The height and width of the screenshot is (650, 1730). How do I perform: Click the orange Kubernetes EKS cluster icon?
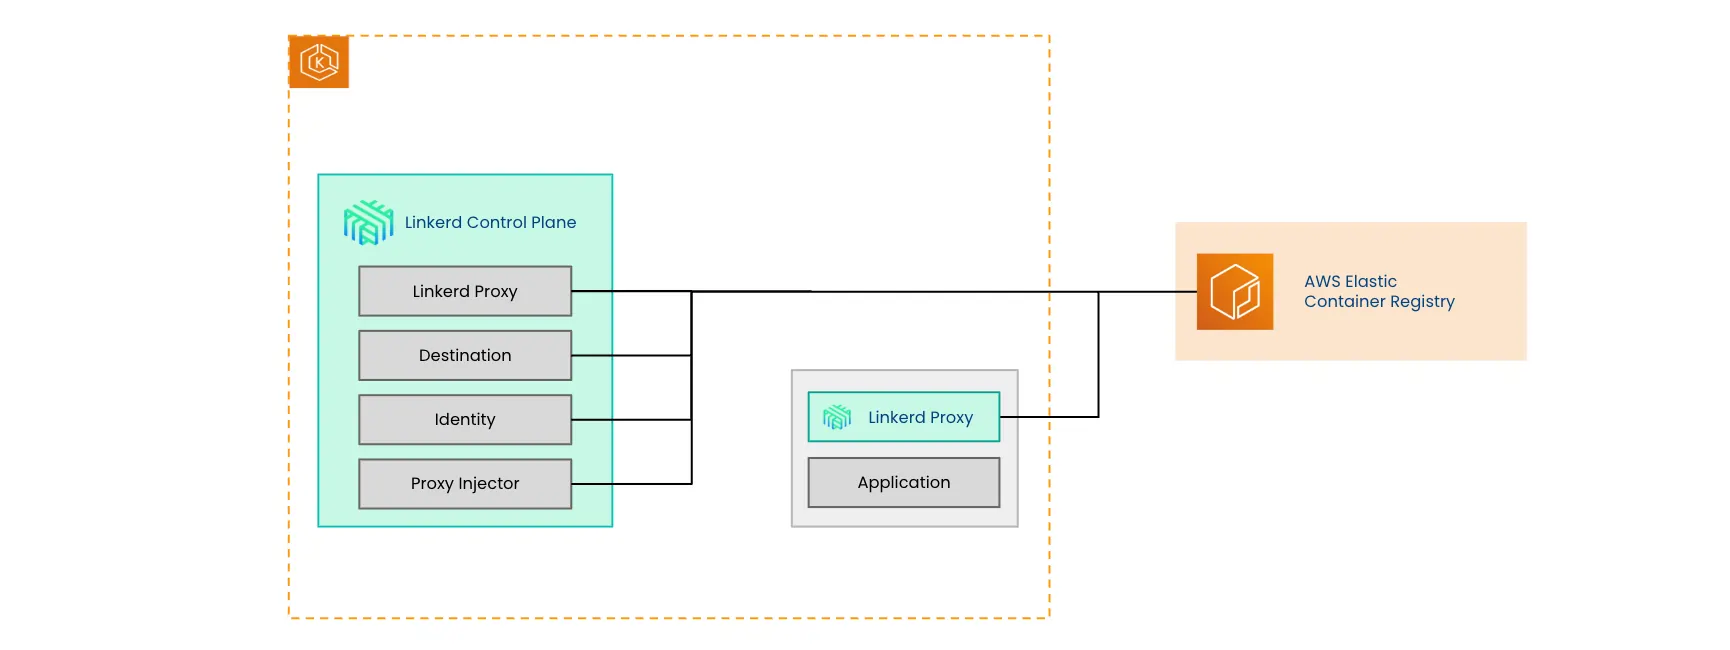(319, 62)
